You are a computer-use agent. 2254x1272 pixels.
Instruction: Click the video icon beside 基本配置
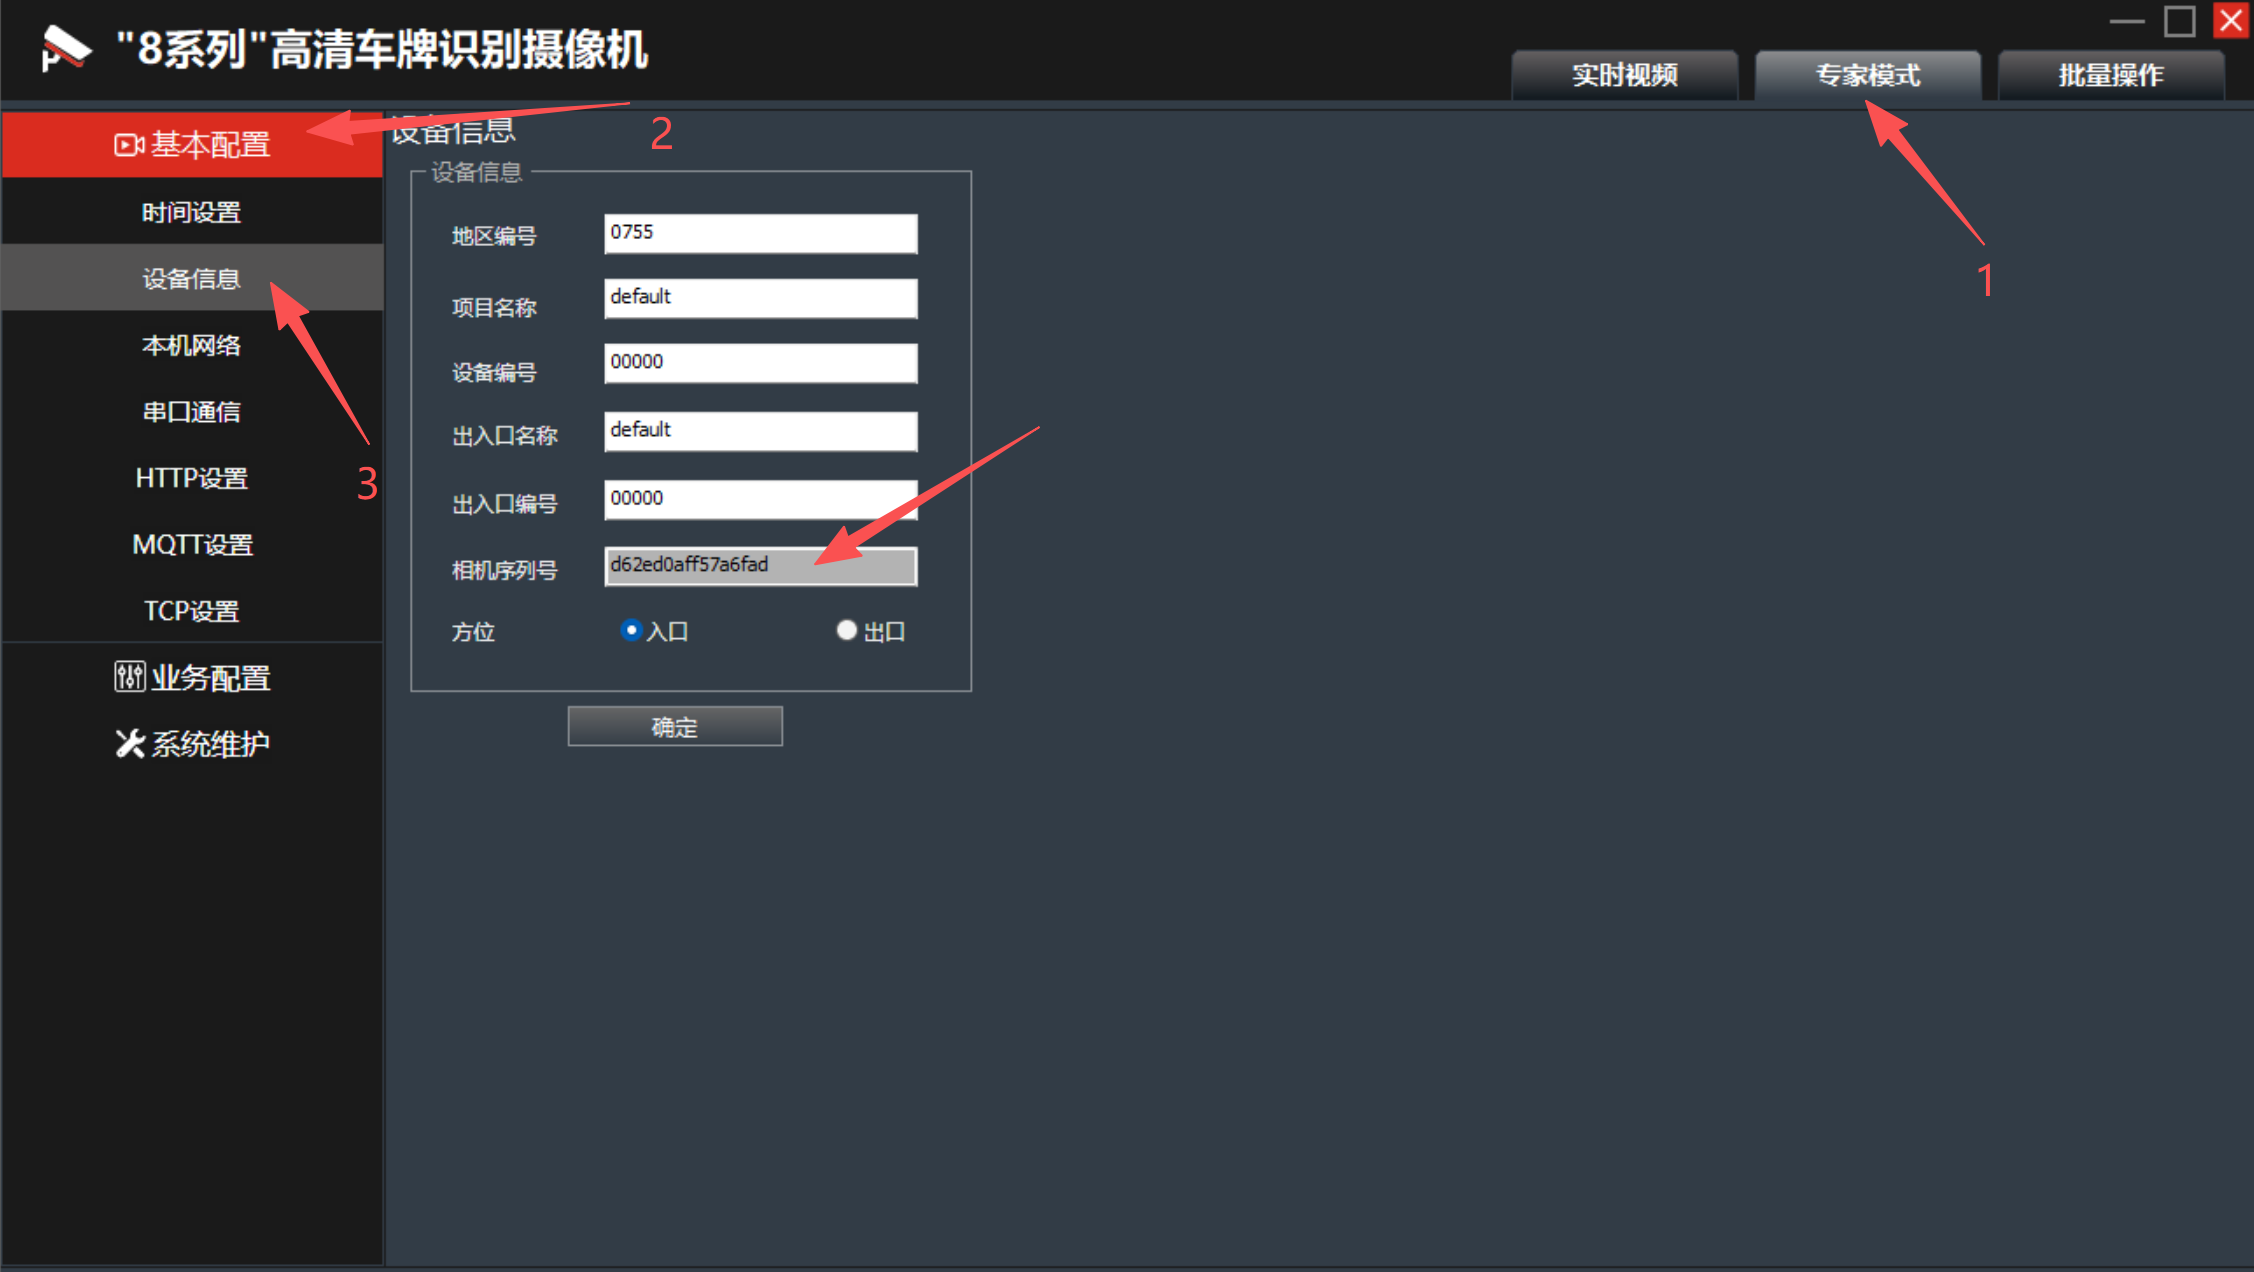128,145
